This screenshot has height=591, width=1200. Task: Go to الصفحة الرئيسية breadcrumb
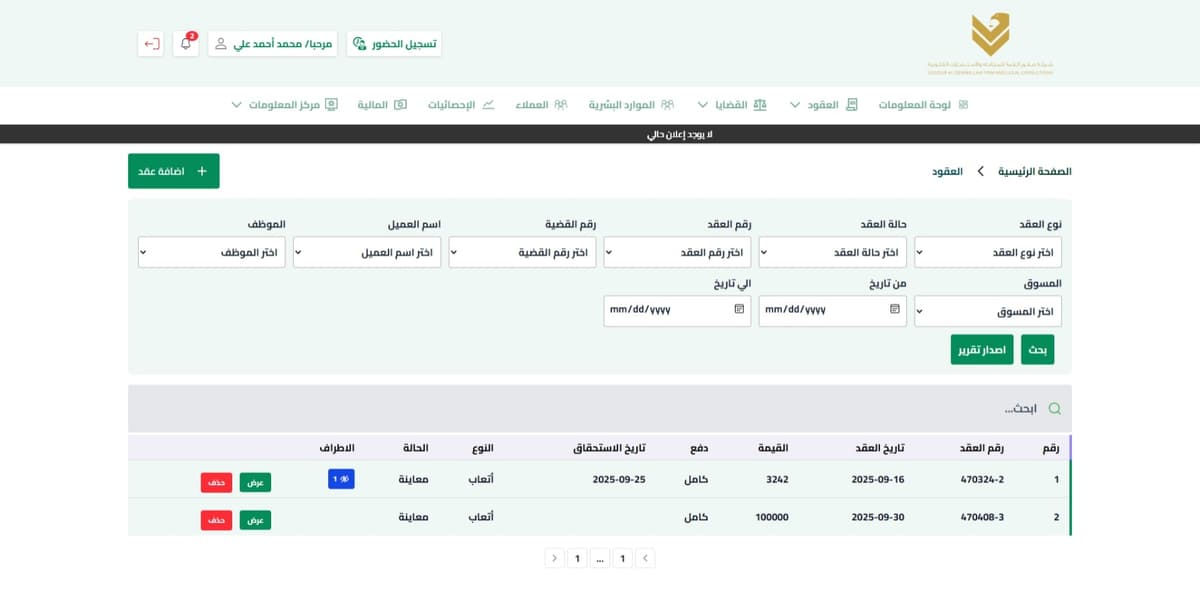(x=1035, y=172)
